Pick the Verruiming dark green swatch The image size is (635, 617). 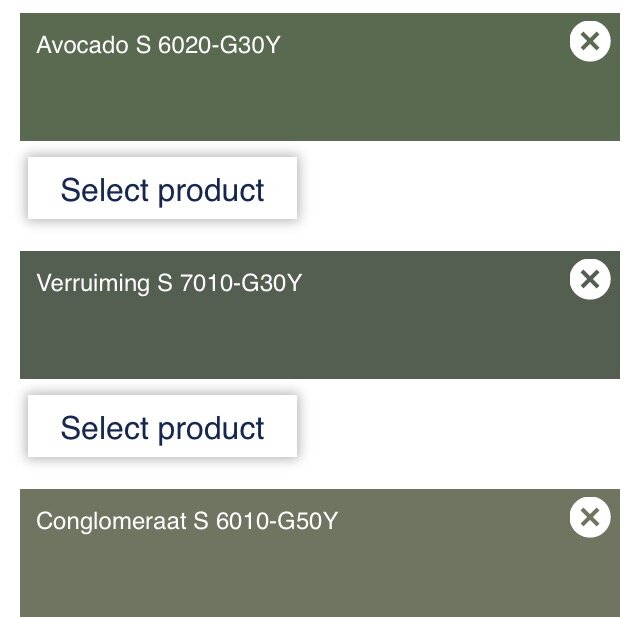tap(320, 315)
